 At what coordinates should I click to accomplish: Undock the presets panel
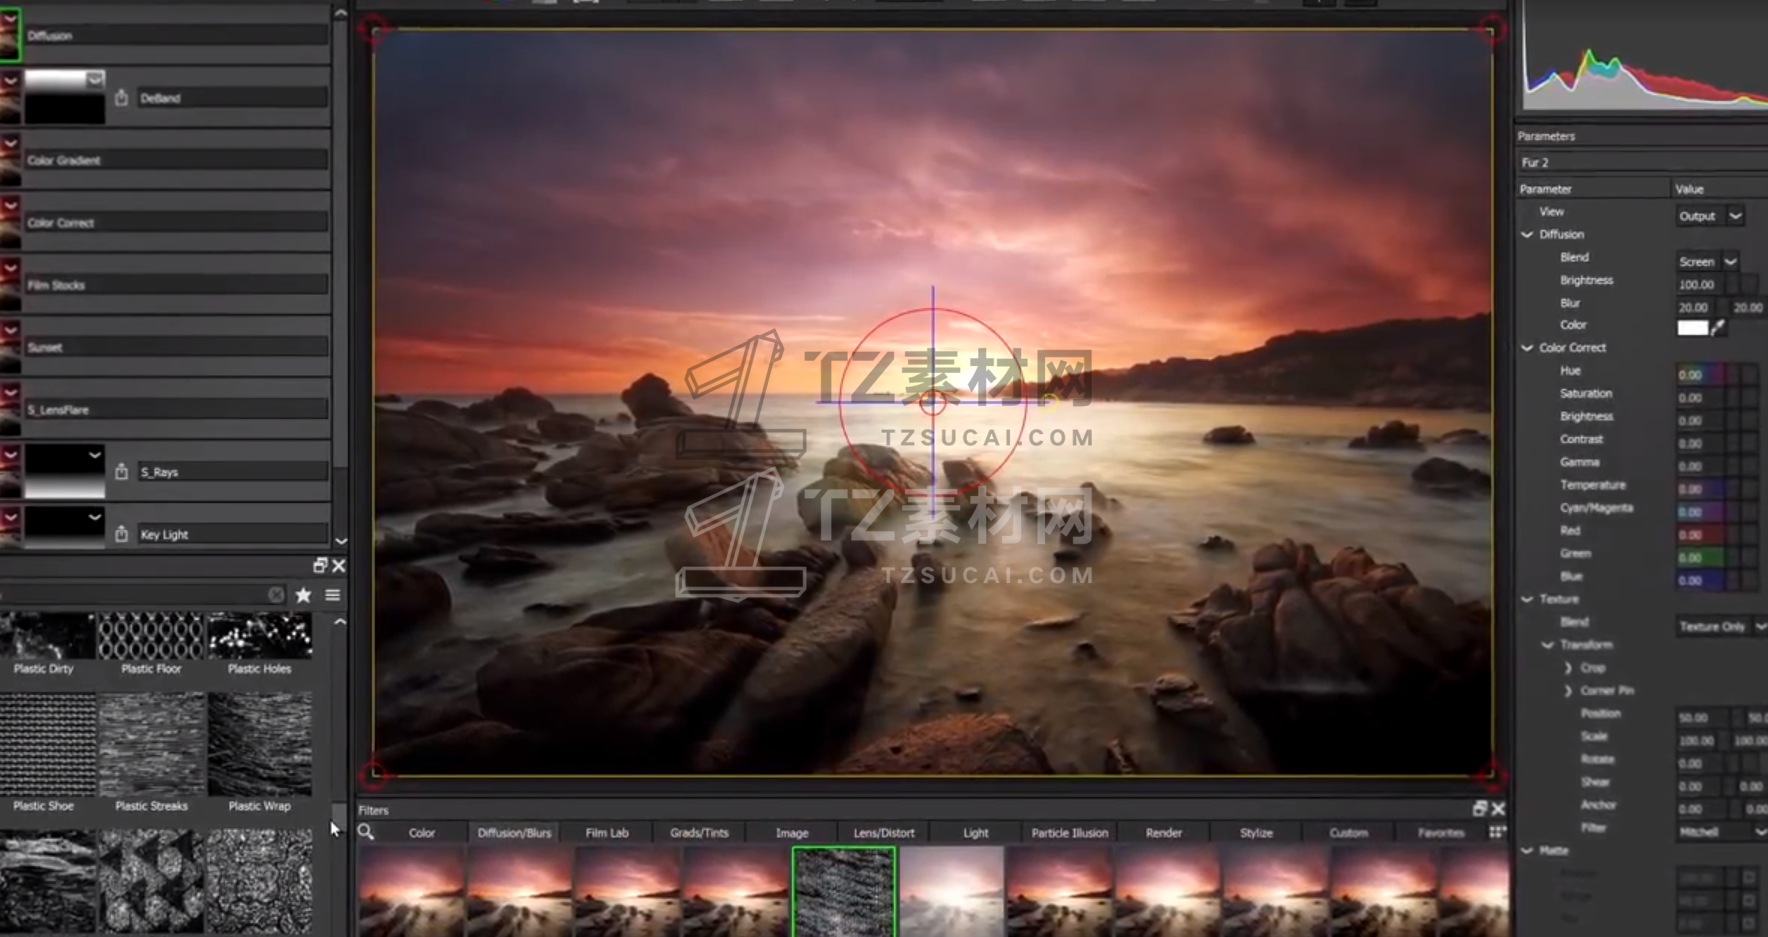(x=320, y=565)
